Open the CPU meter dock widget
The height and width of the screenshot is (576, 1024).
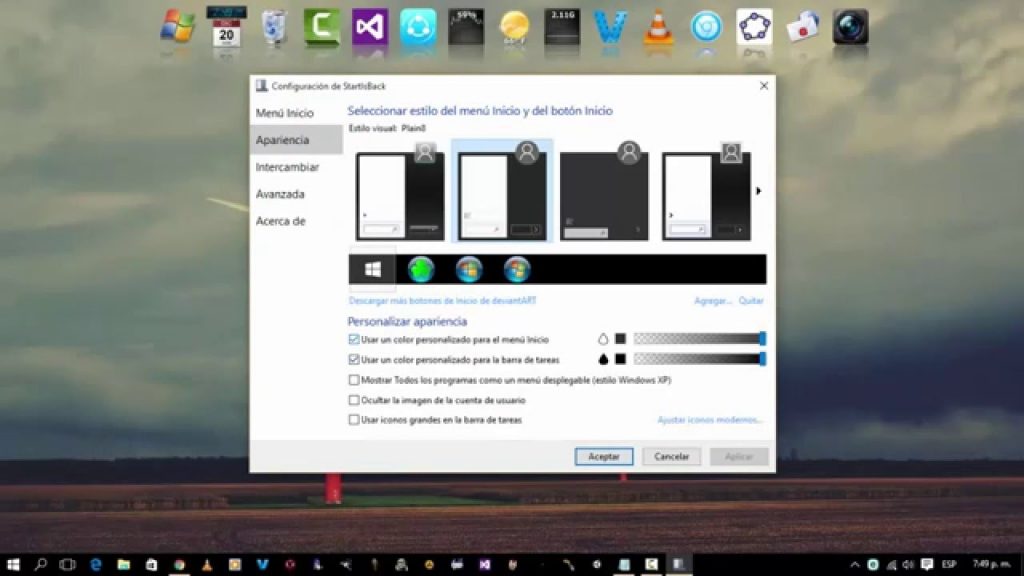click(x=466, y=27)
